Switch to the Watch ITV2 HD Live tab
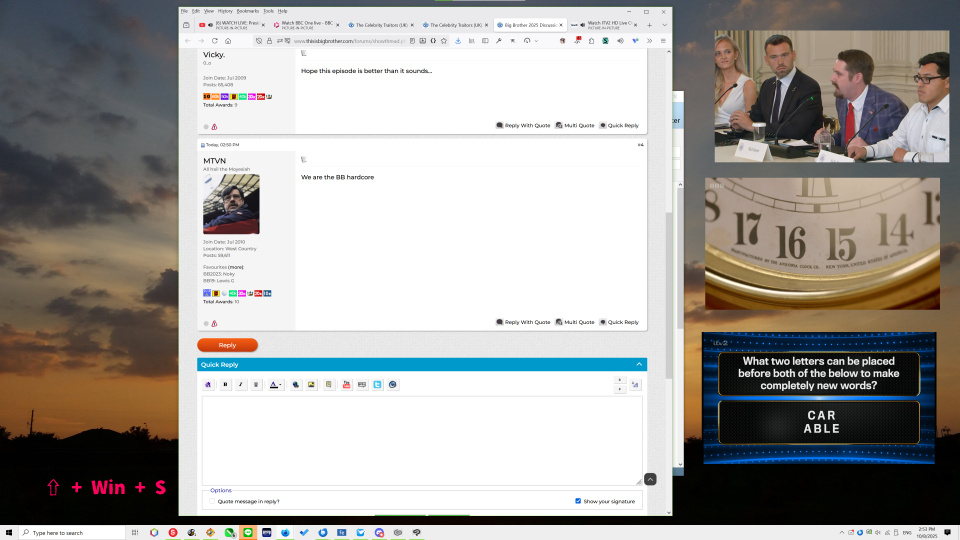960x540 pixels. click(605, 25)
